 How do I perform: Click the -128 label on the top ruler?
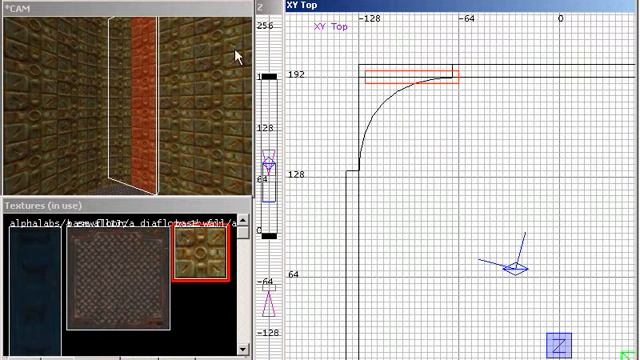(x=369, y=18)
